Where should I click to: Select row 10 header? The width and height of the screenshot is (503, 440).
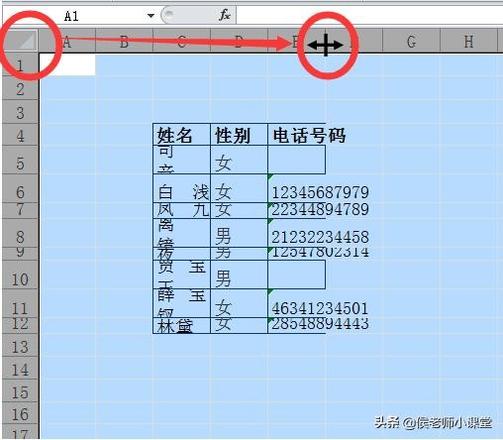pos(20,275)
